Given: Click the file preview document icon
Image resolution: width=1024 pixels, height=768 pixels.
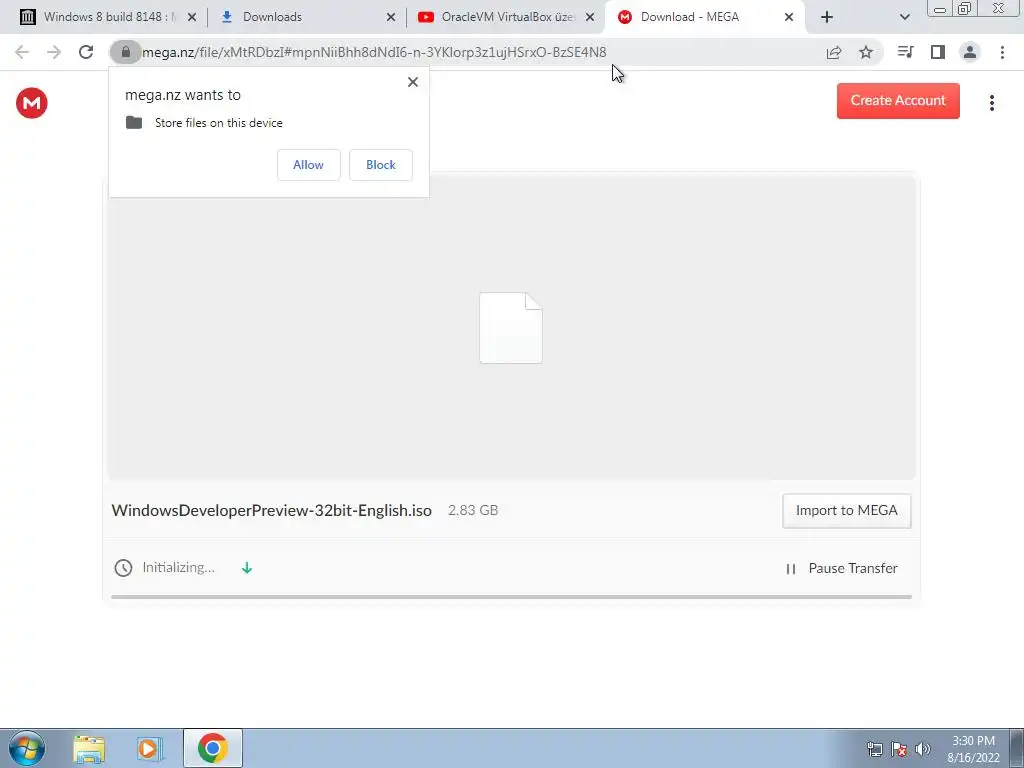Looking at the screenshot, I should [511, 328].
